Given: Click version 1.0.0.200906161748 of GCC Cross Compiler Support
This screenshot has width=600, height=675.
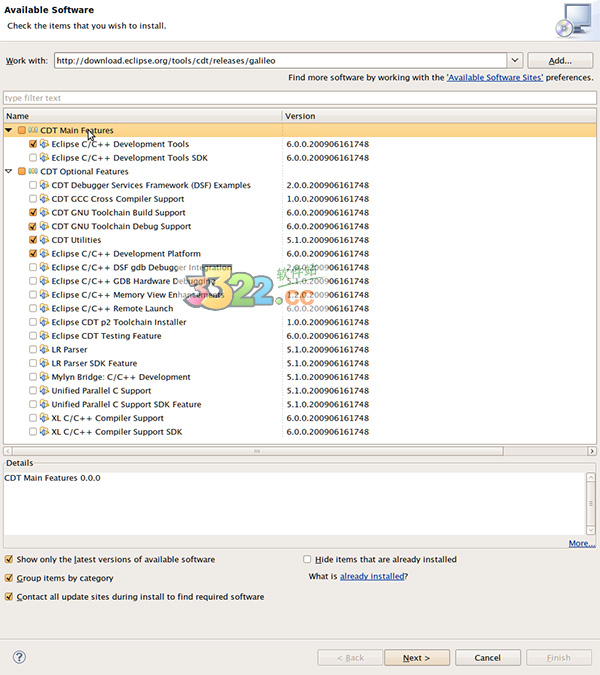Looking at the screenshot, I should tap(328, 199).
